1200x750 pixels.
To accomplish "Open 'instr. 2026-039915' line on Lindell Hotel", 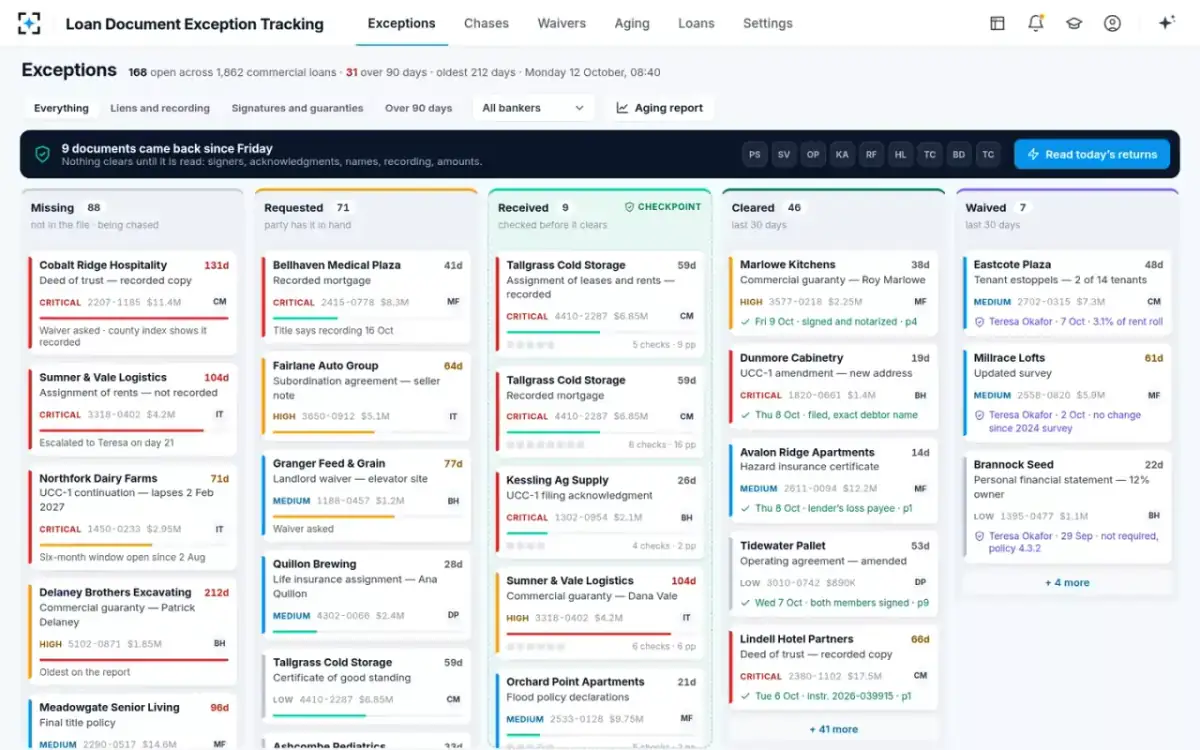I will (828, 696).
